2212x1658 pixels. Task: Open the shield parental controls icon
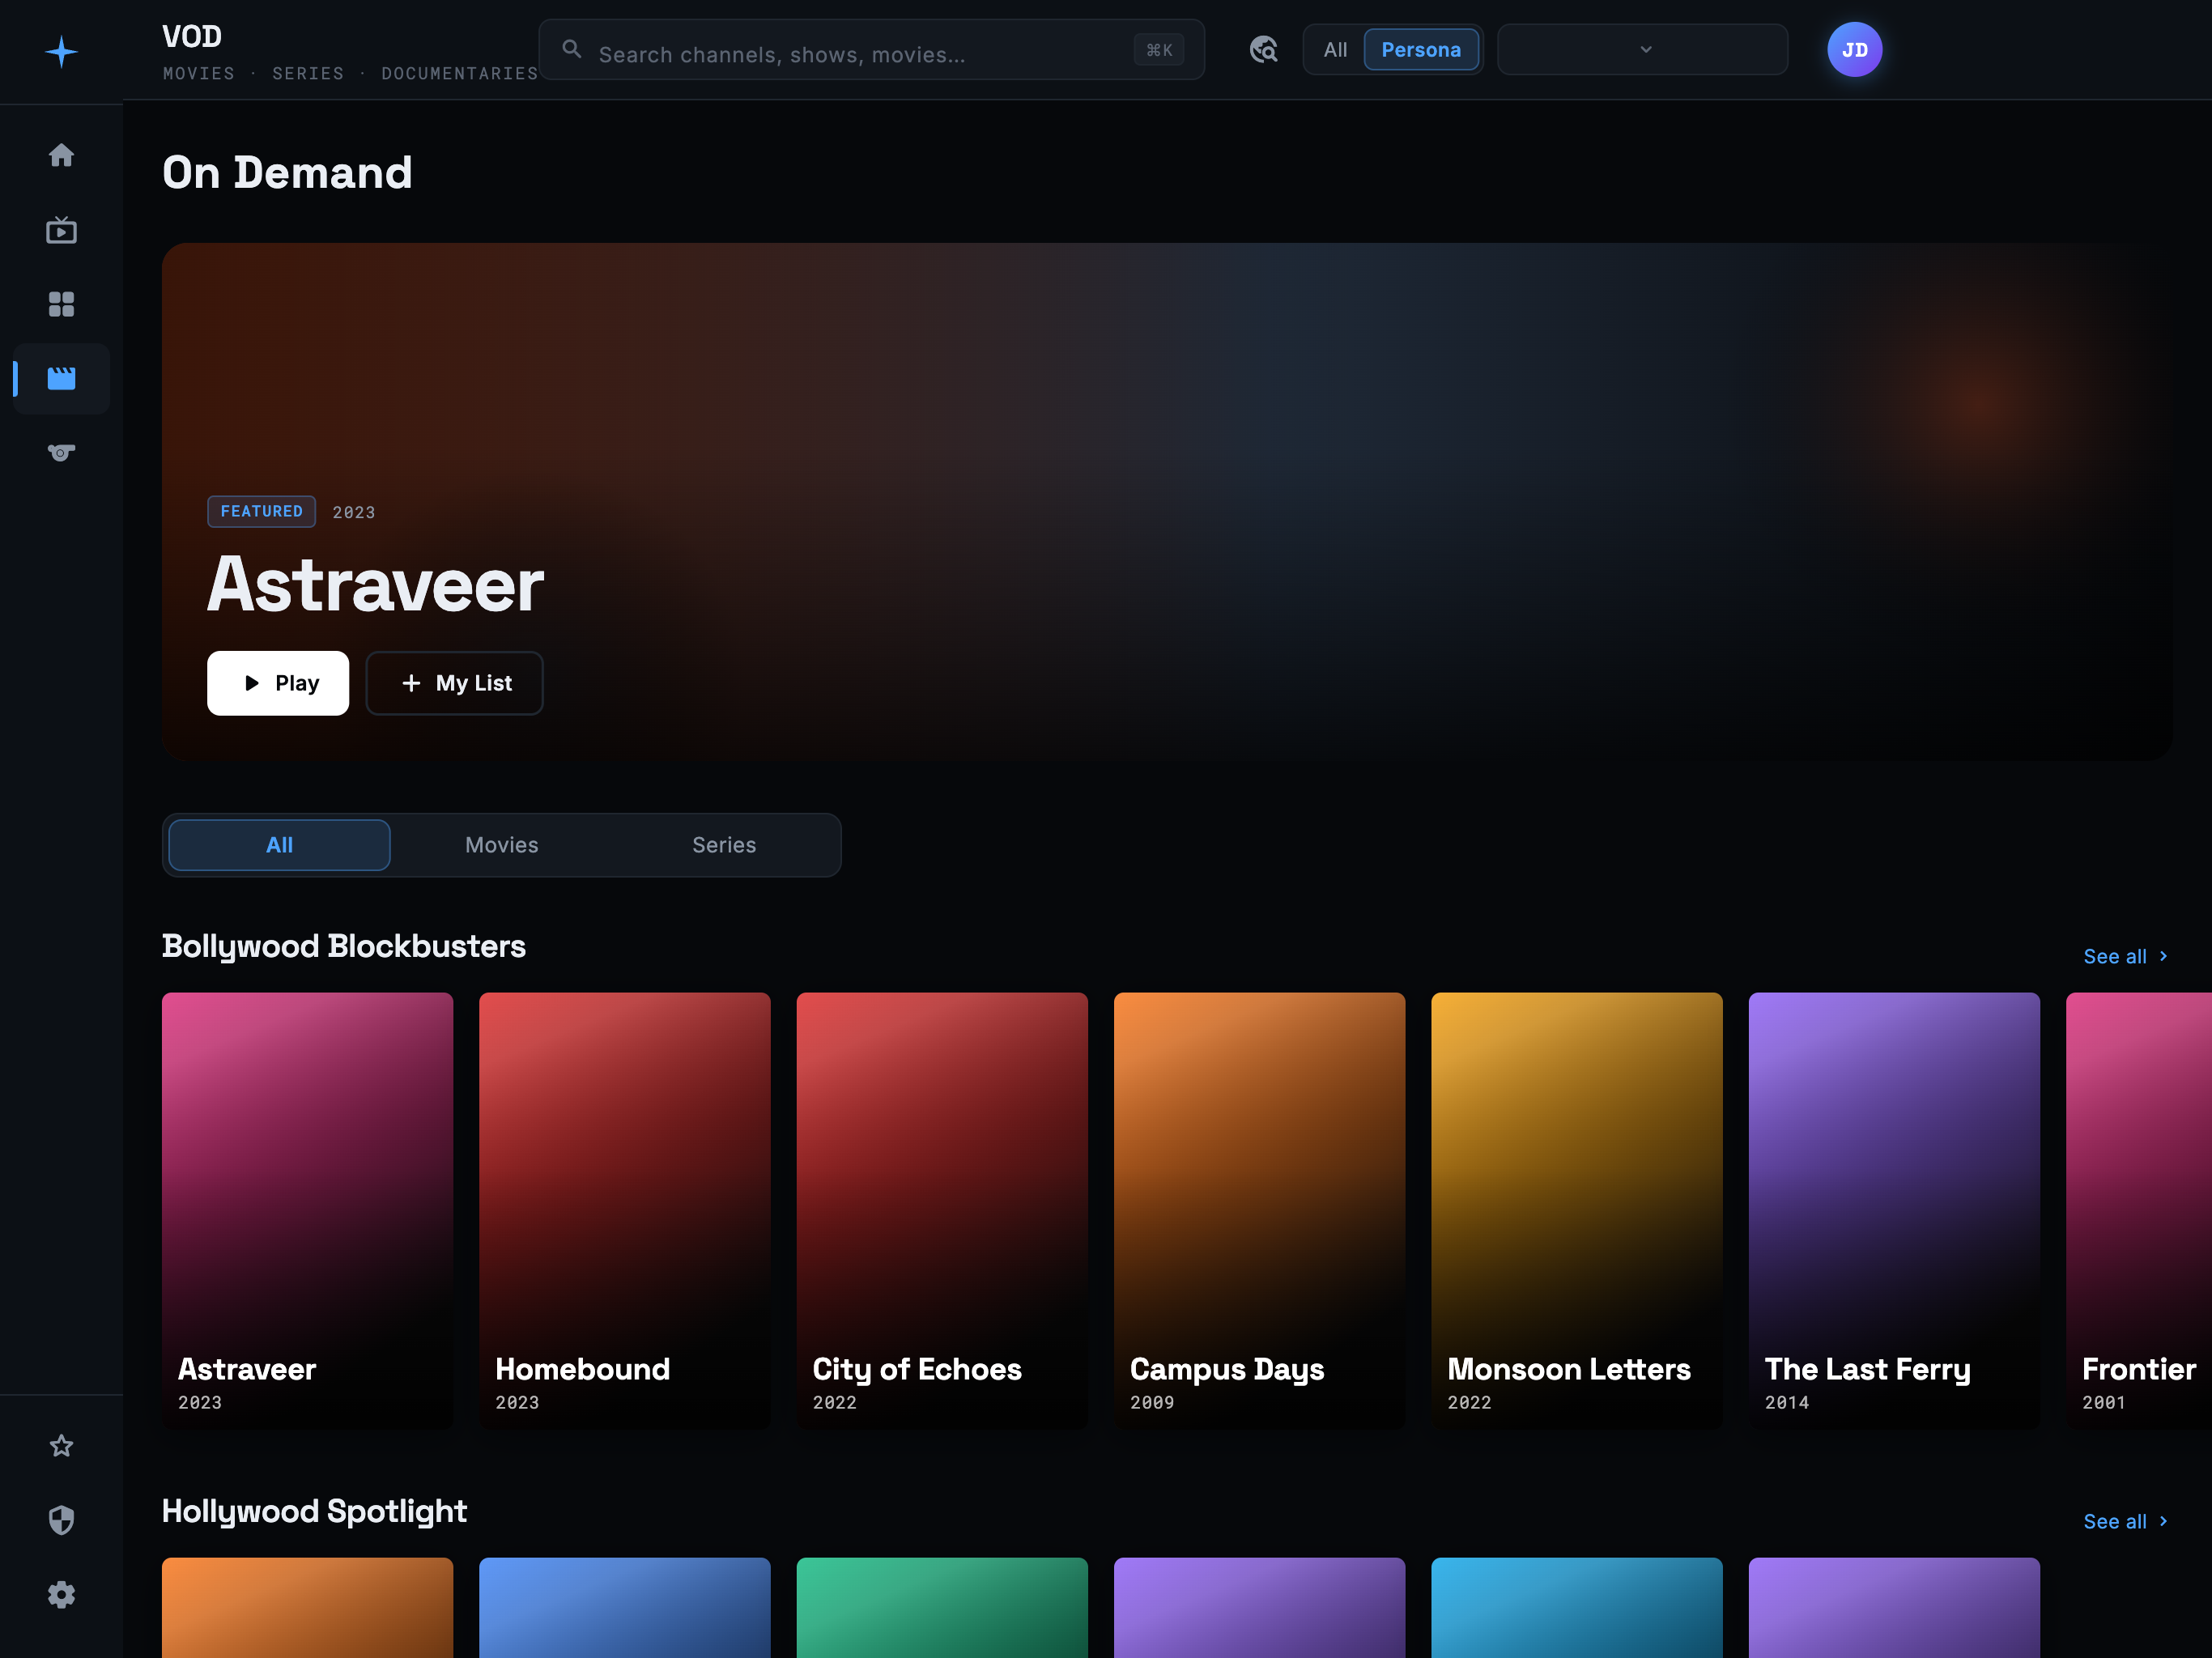point(61,1520)
